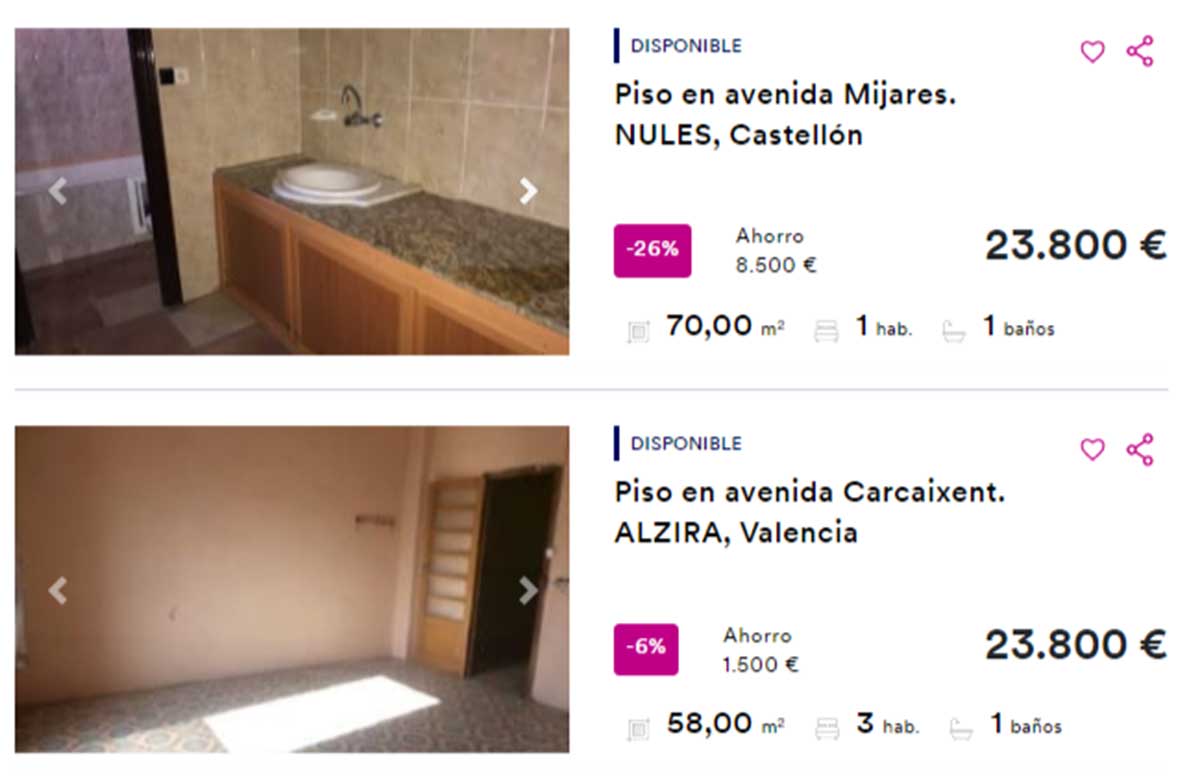Click the -26% discount badge
This screenshot has height=777, width=1200.
click(x=652, y=250)
